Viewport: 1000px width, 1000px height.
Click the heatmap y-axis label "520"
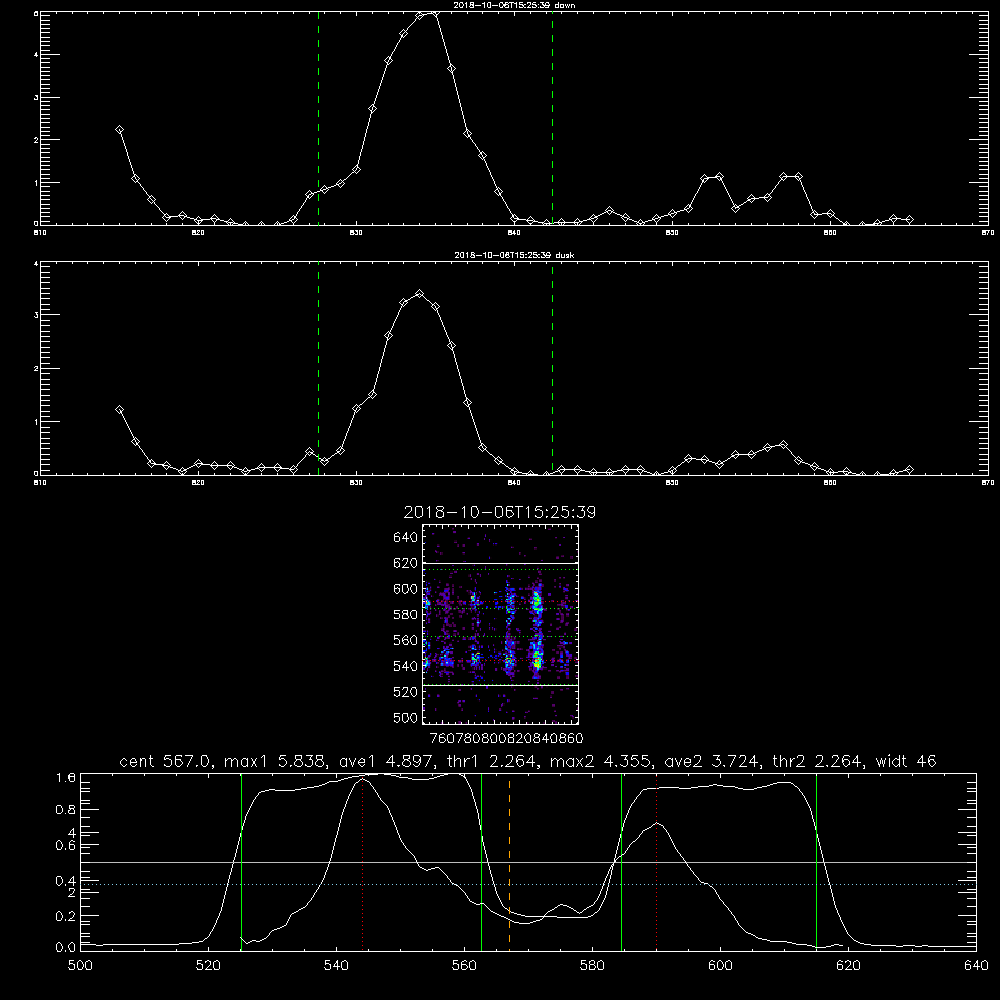click(405, 692)
